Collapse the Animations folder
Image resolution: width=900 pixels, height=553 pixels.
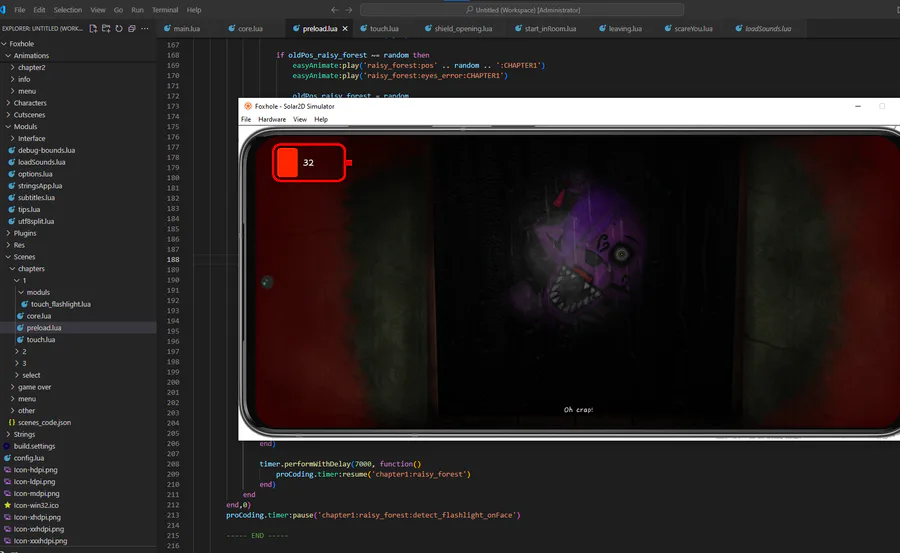point(31,56)
